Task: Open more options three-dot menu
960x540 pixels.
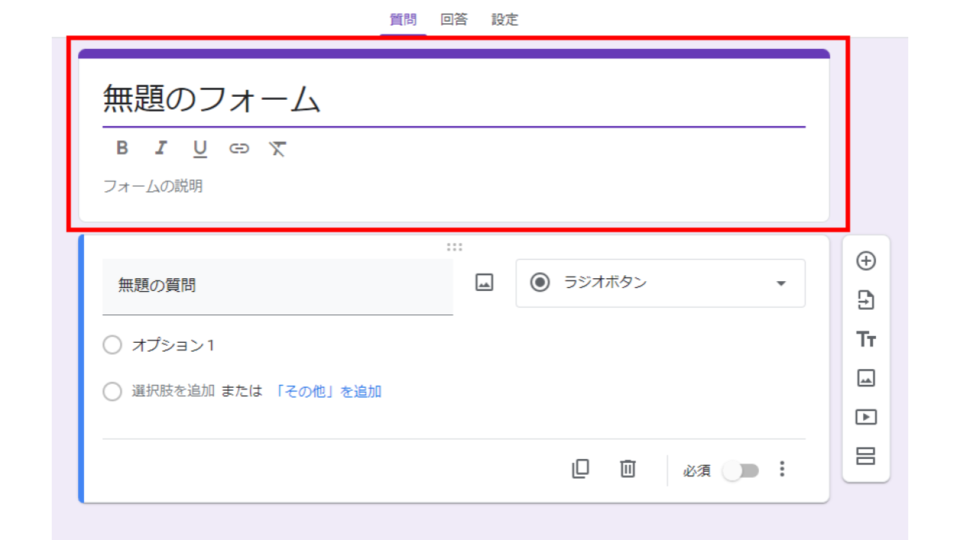Action: click(x=782, y=469)
